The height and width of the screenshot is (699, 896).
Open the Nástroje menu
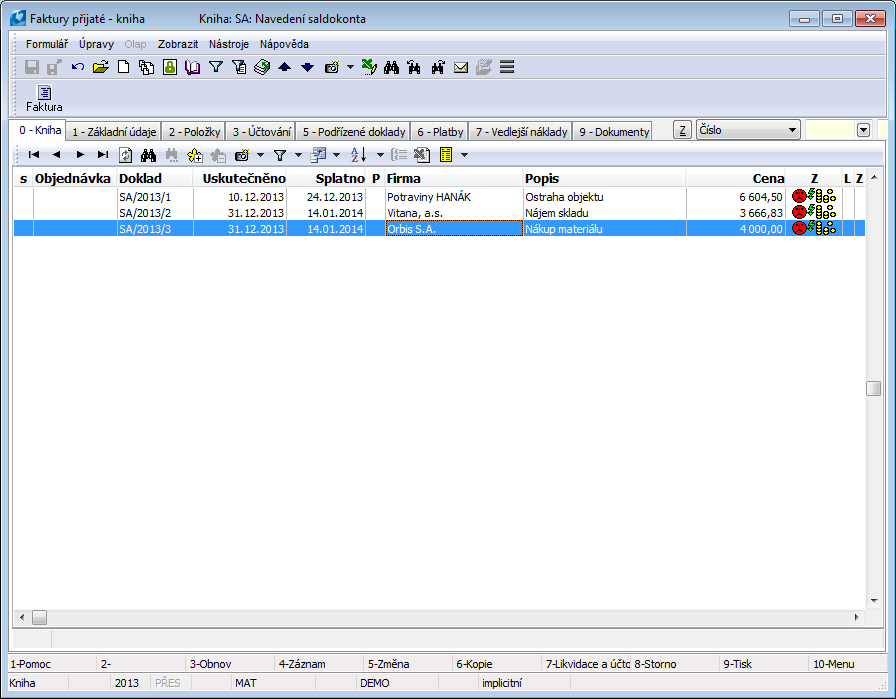click(228, 44)
